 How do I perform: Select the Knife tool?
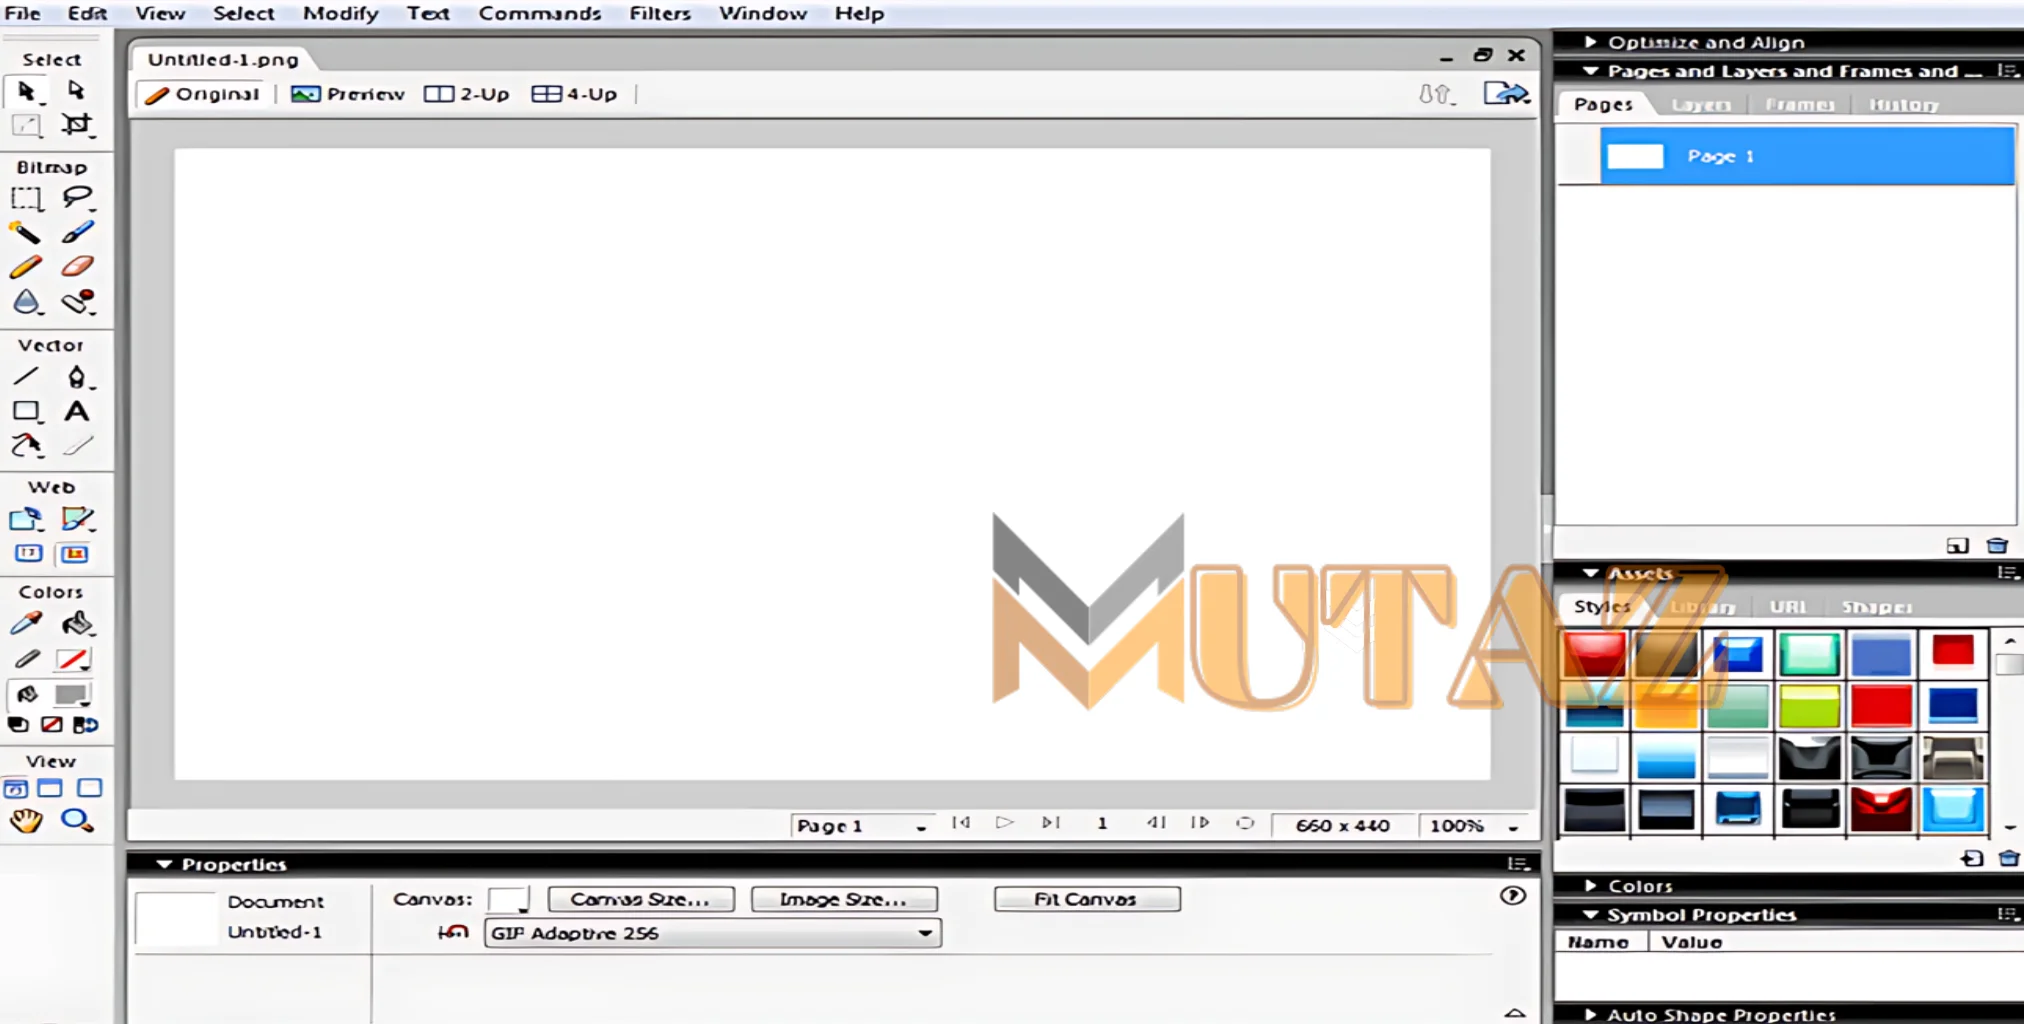[x=76, y=445]
